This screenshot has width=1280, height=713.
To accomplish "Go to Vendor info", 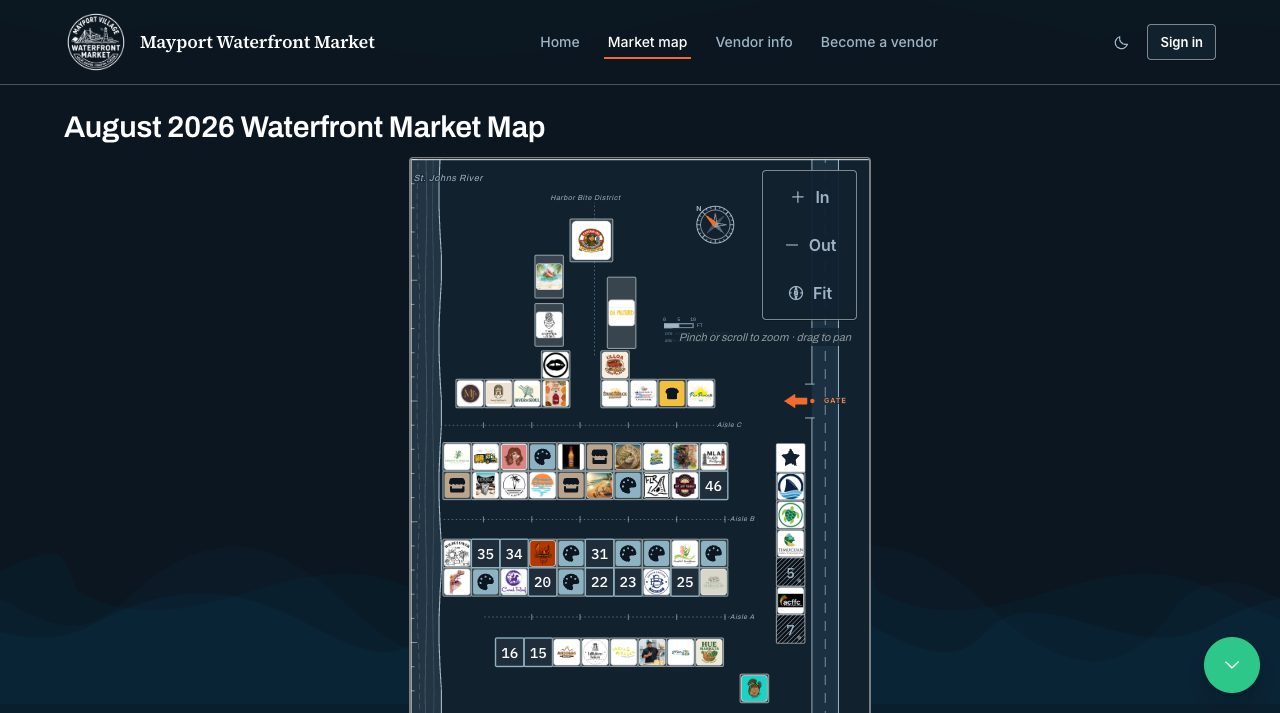I will [x=754, y=42].
